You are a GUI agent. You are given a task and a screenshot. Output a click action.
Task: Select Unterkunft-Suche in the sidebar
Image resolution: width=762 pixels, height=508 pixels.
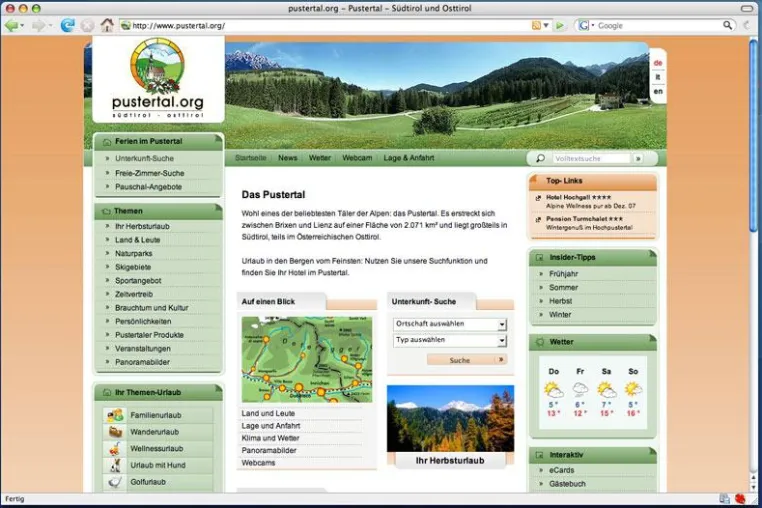point(144,158)
